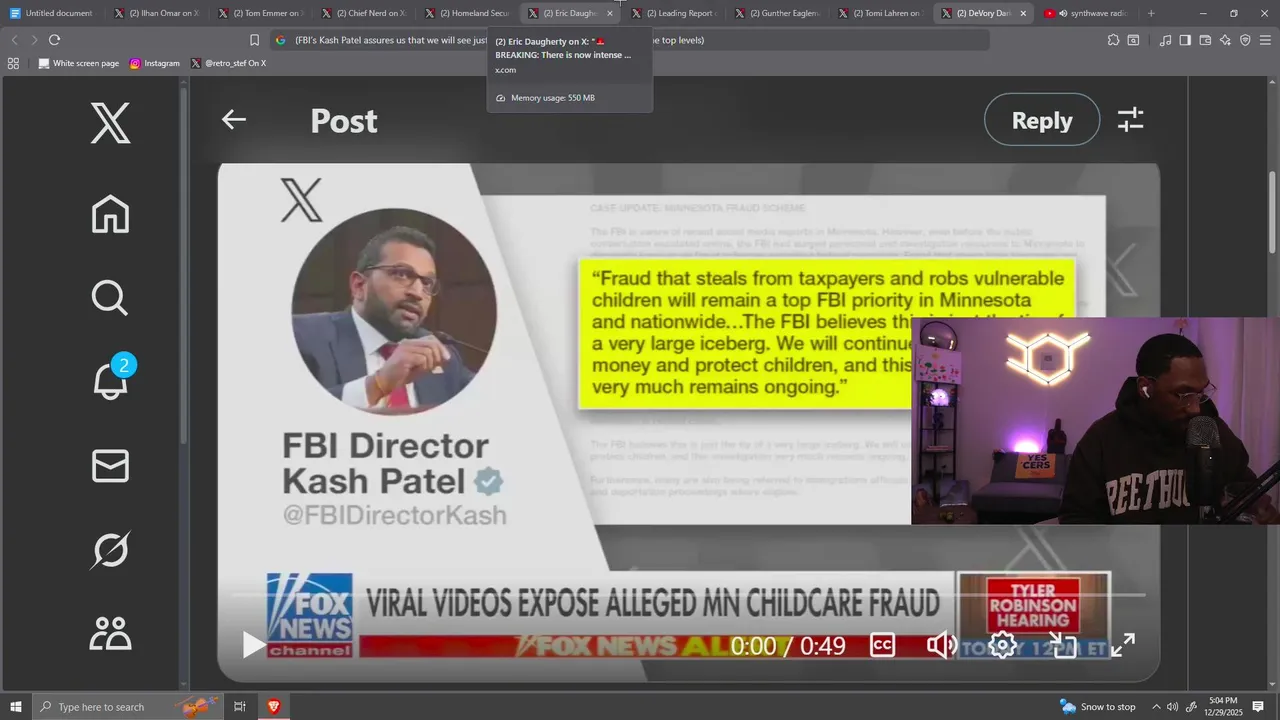
Task: Bookmark this page icon
Action: (x=254, y=40)
